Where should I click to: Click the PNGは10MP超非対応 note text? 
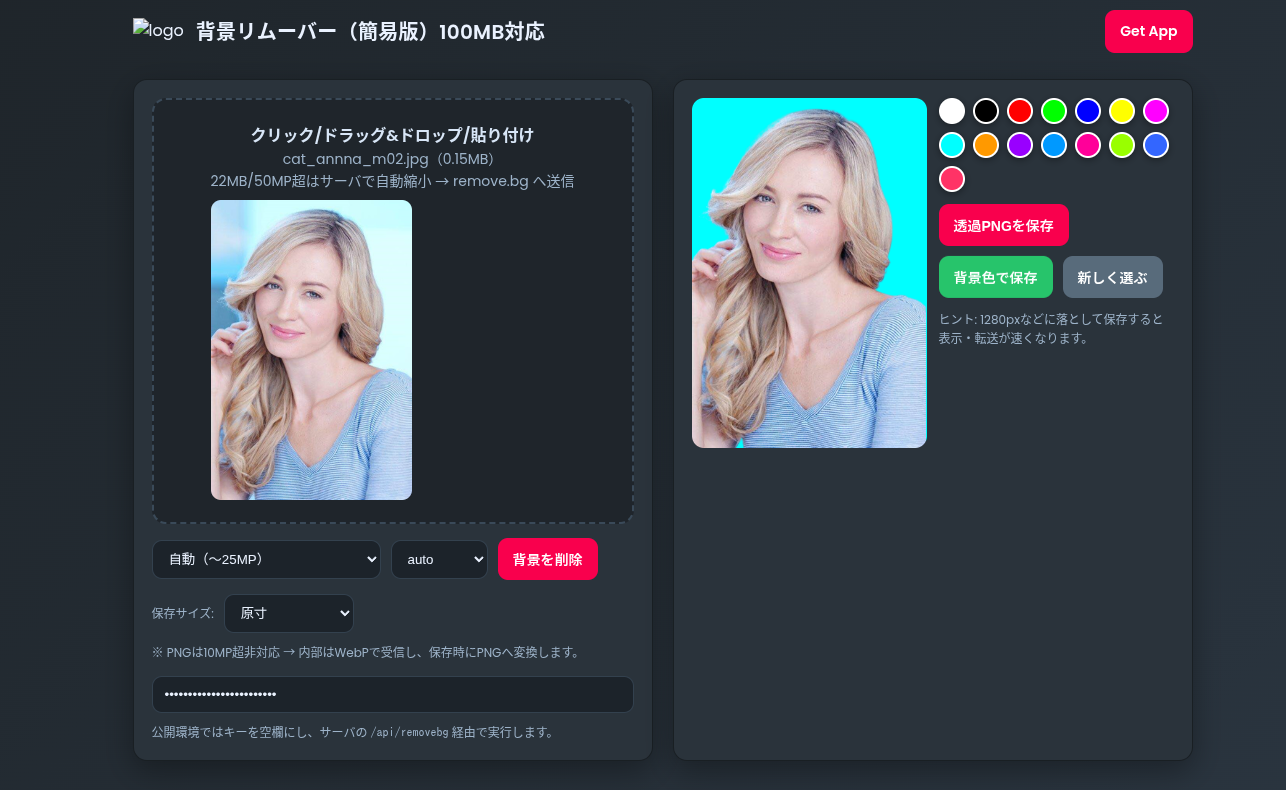pos(366,652)
